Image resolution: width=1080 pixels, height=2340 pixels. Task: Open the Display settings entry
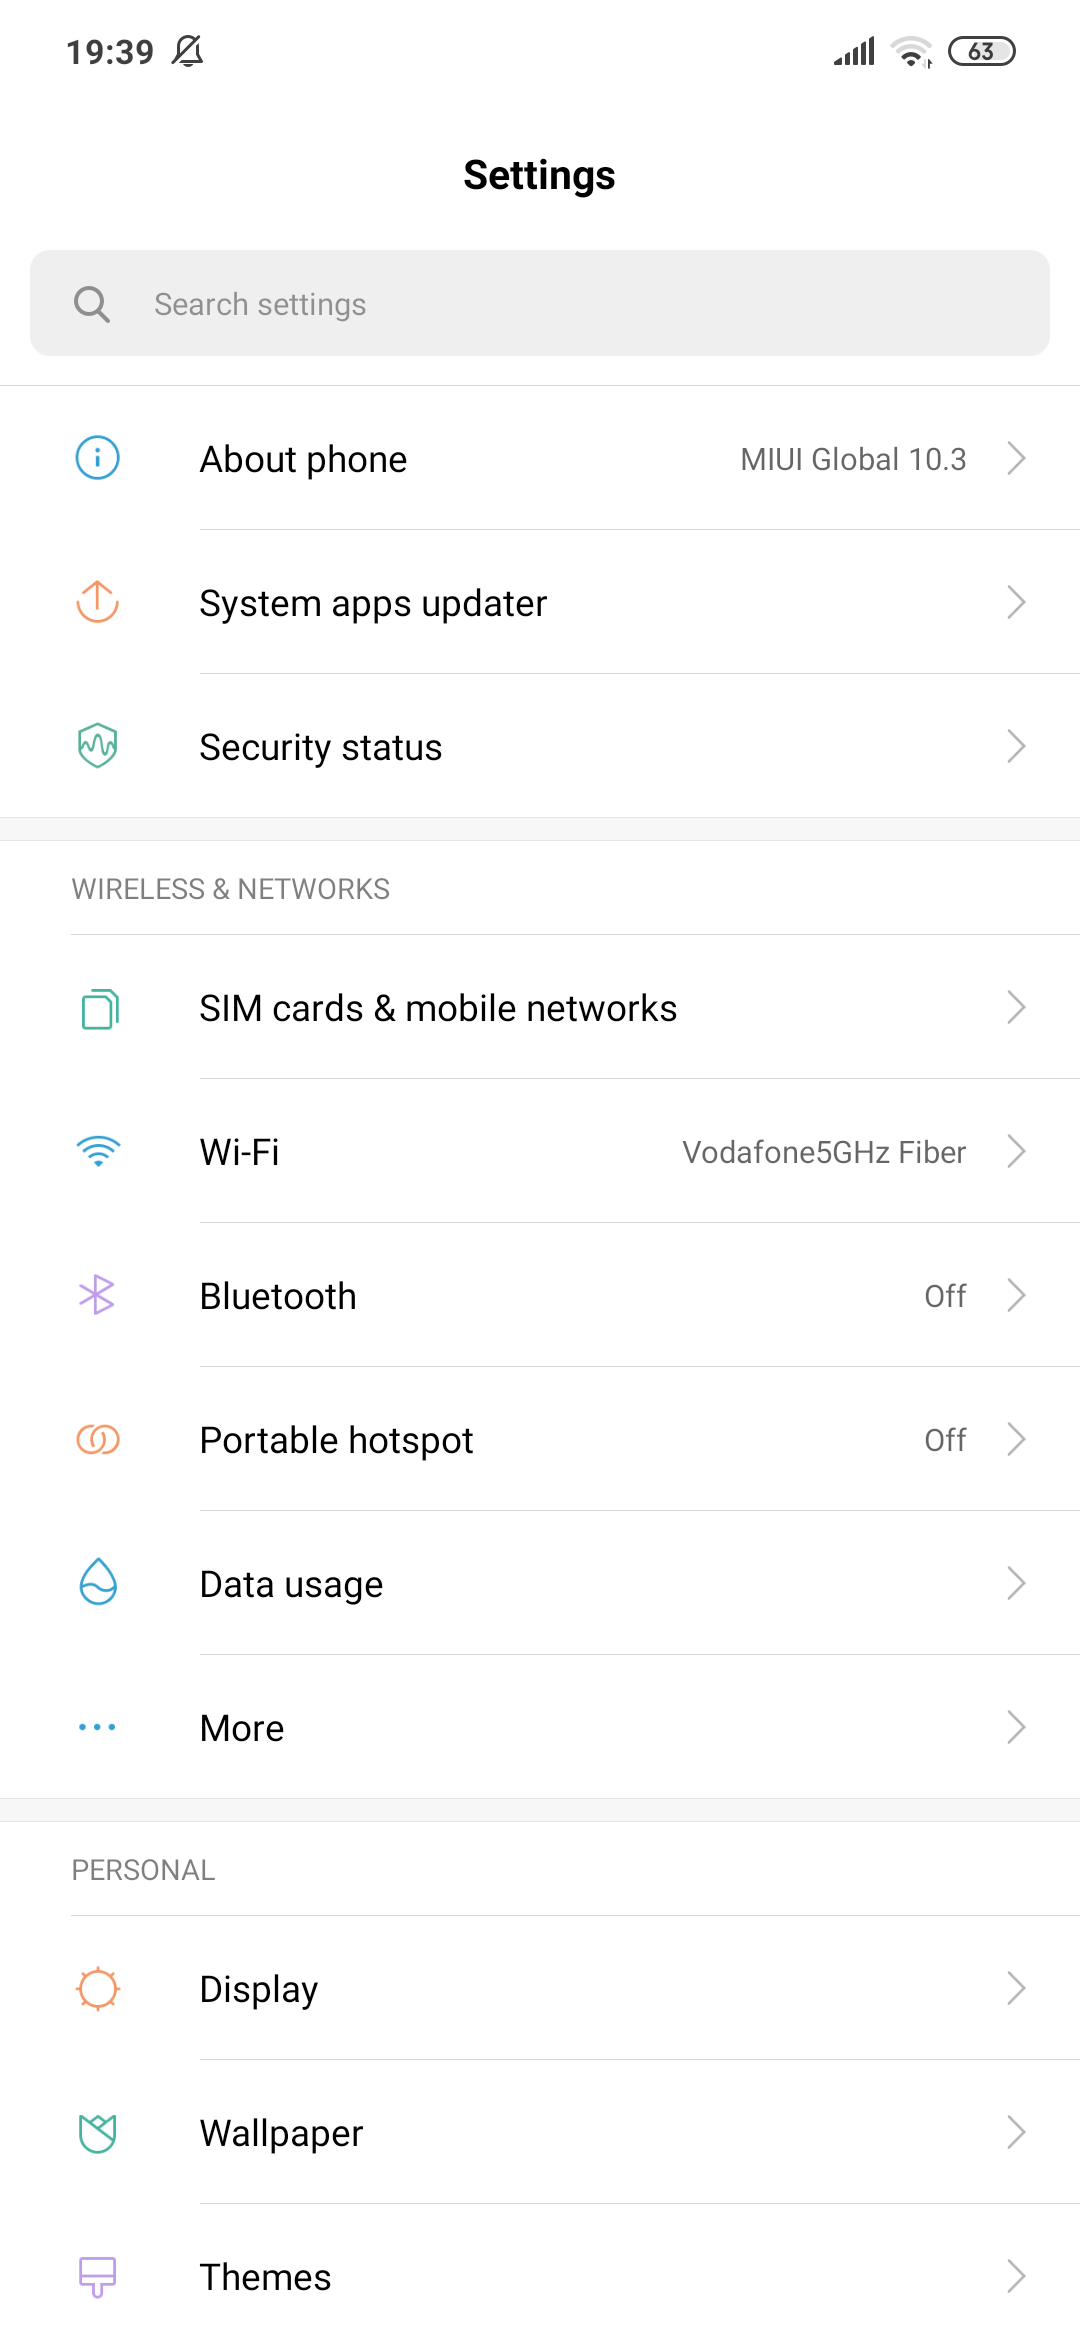pyautogui.click(x=260, y=1989)
